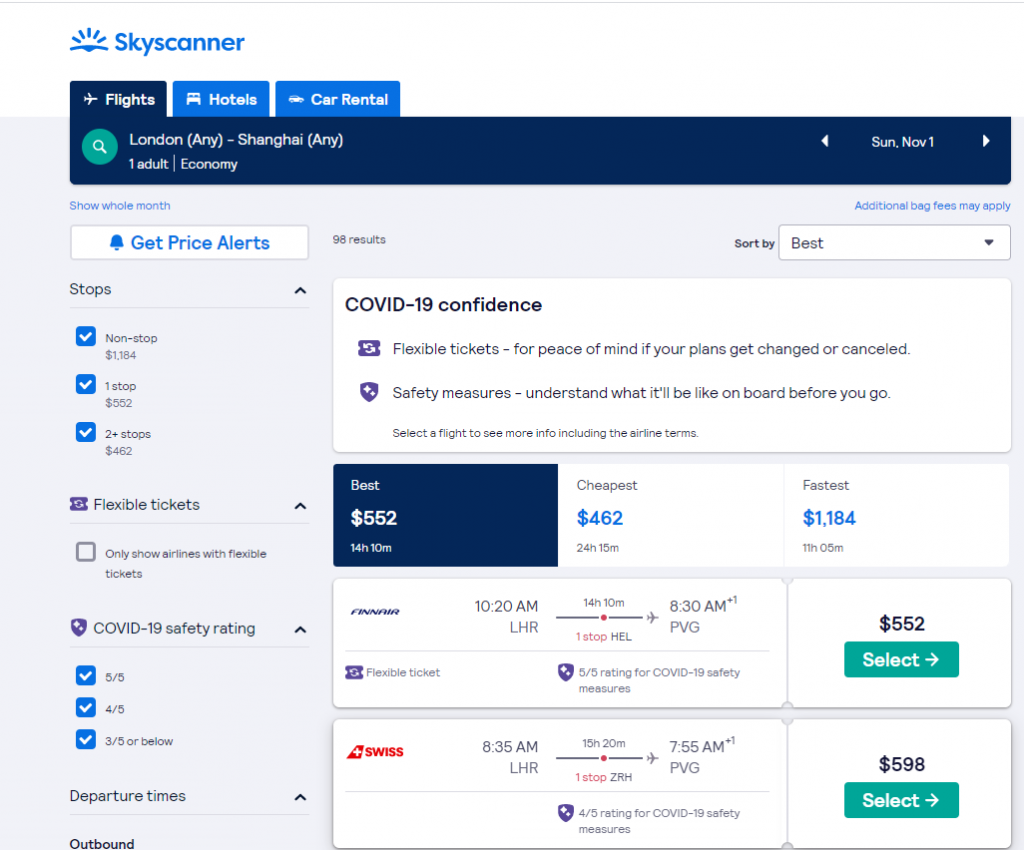Image resolution: width=1024 pixels, height=850 pixels.
Task: Click London (Any) – Shanghai (Any) route text
Action: point(236,140)
